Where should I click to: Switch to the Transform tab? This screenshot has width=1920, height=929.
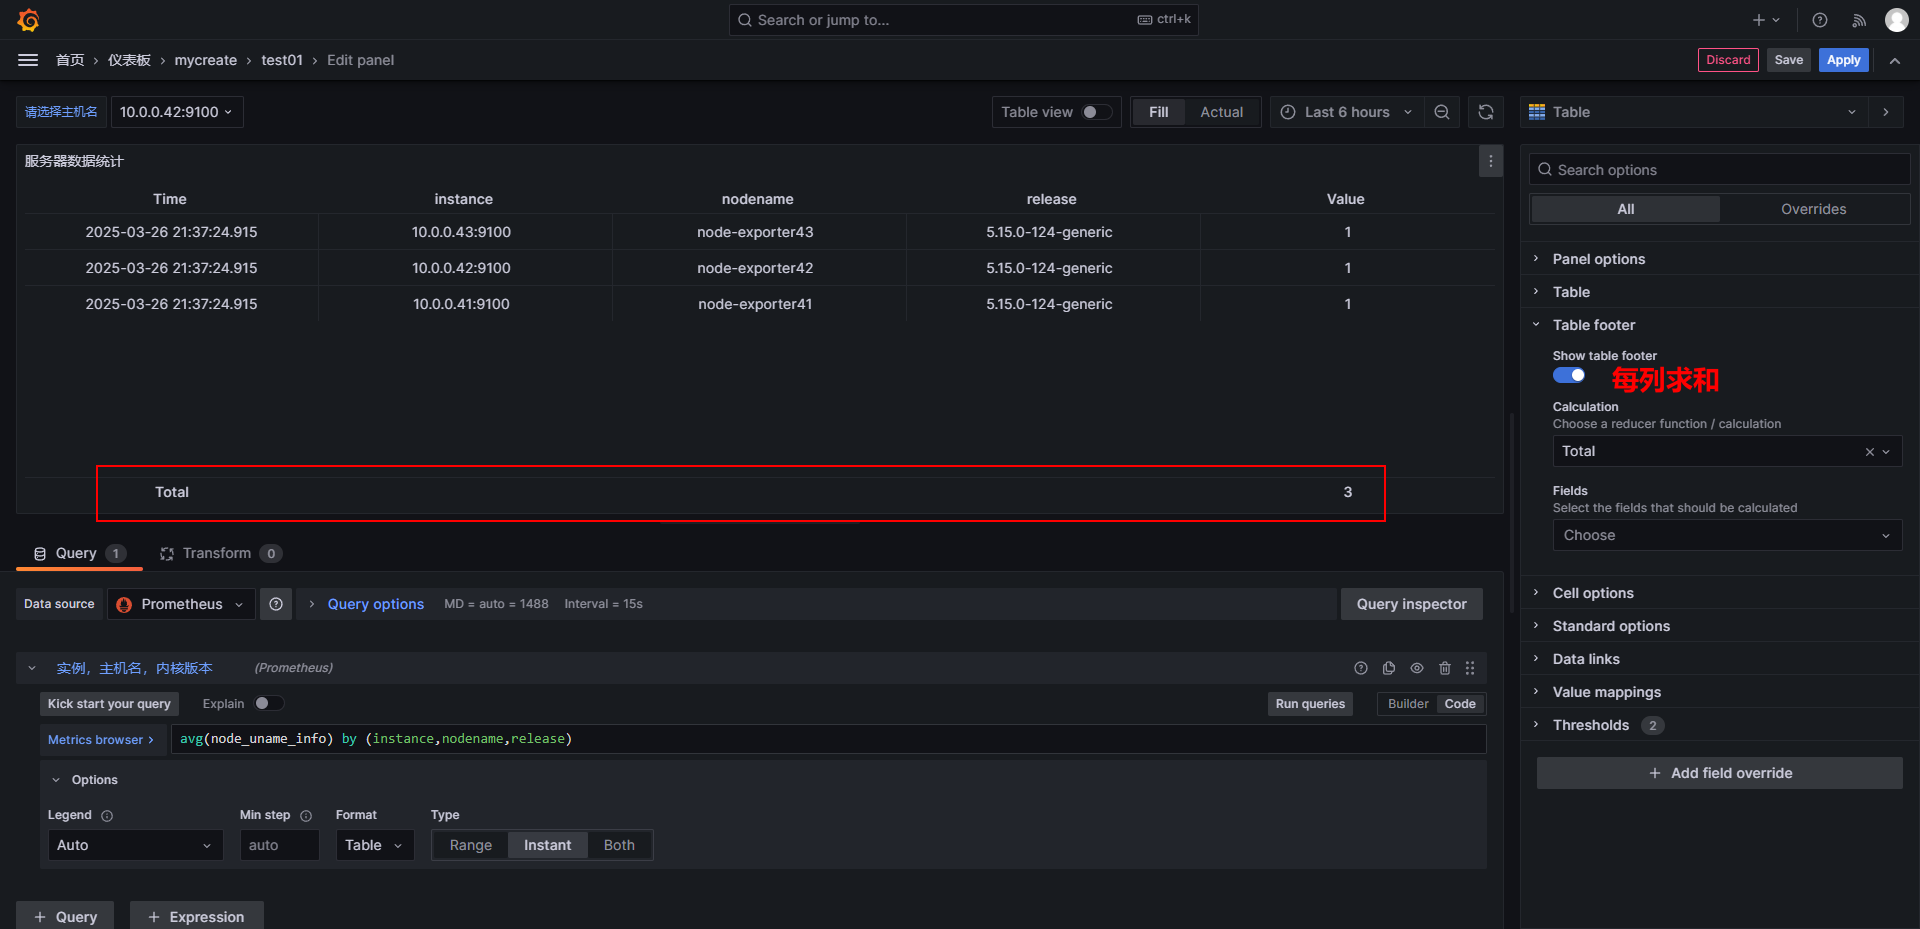coord(219,553)
